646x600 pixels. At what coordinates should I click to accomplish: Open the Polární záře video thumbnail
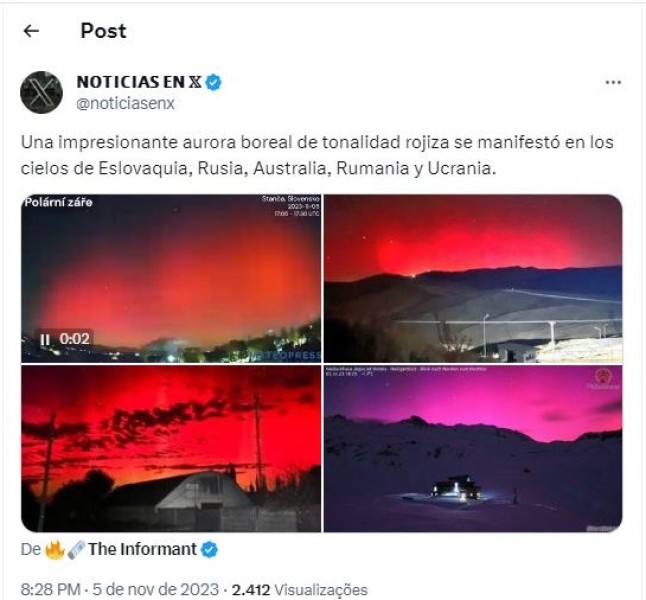click(x=171, y=279)
